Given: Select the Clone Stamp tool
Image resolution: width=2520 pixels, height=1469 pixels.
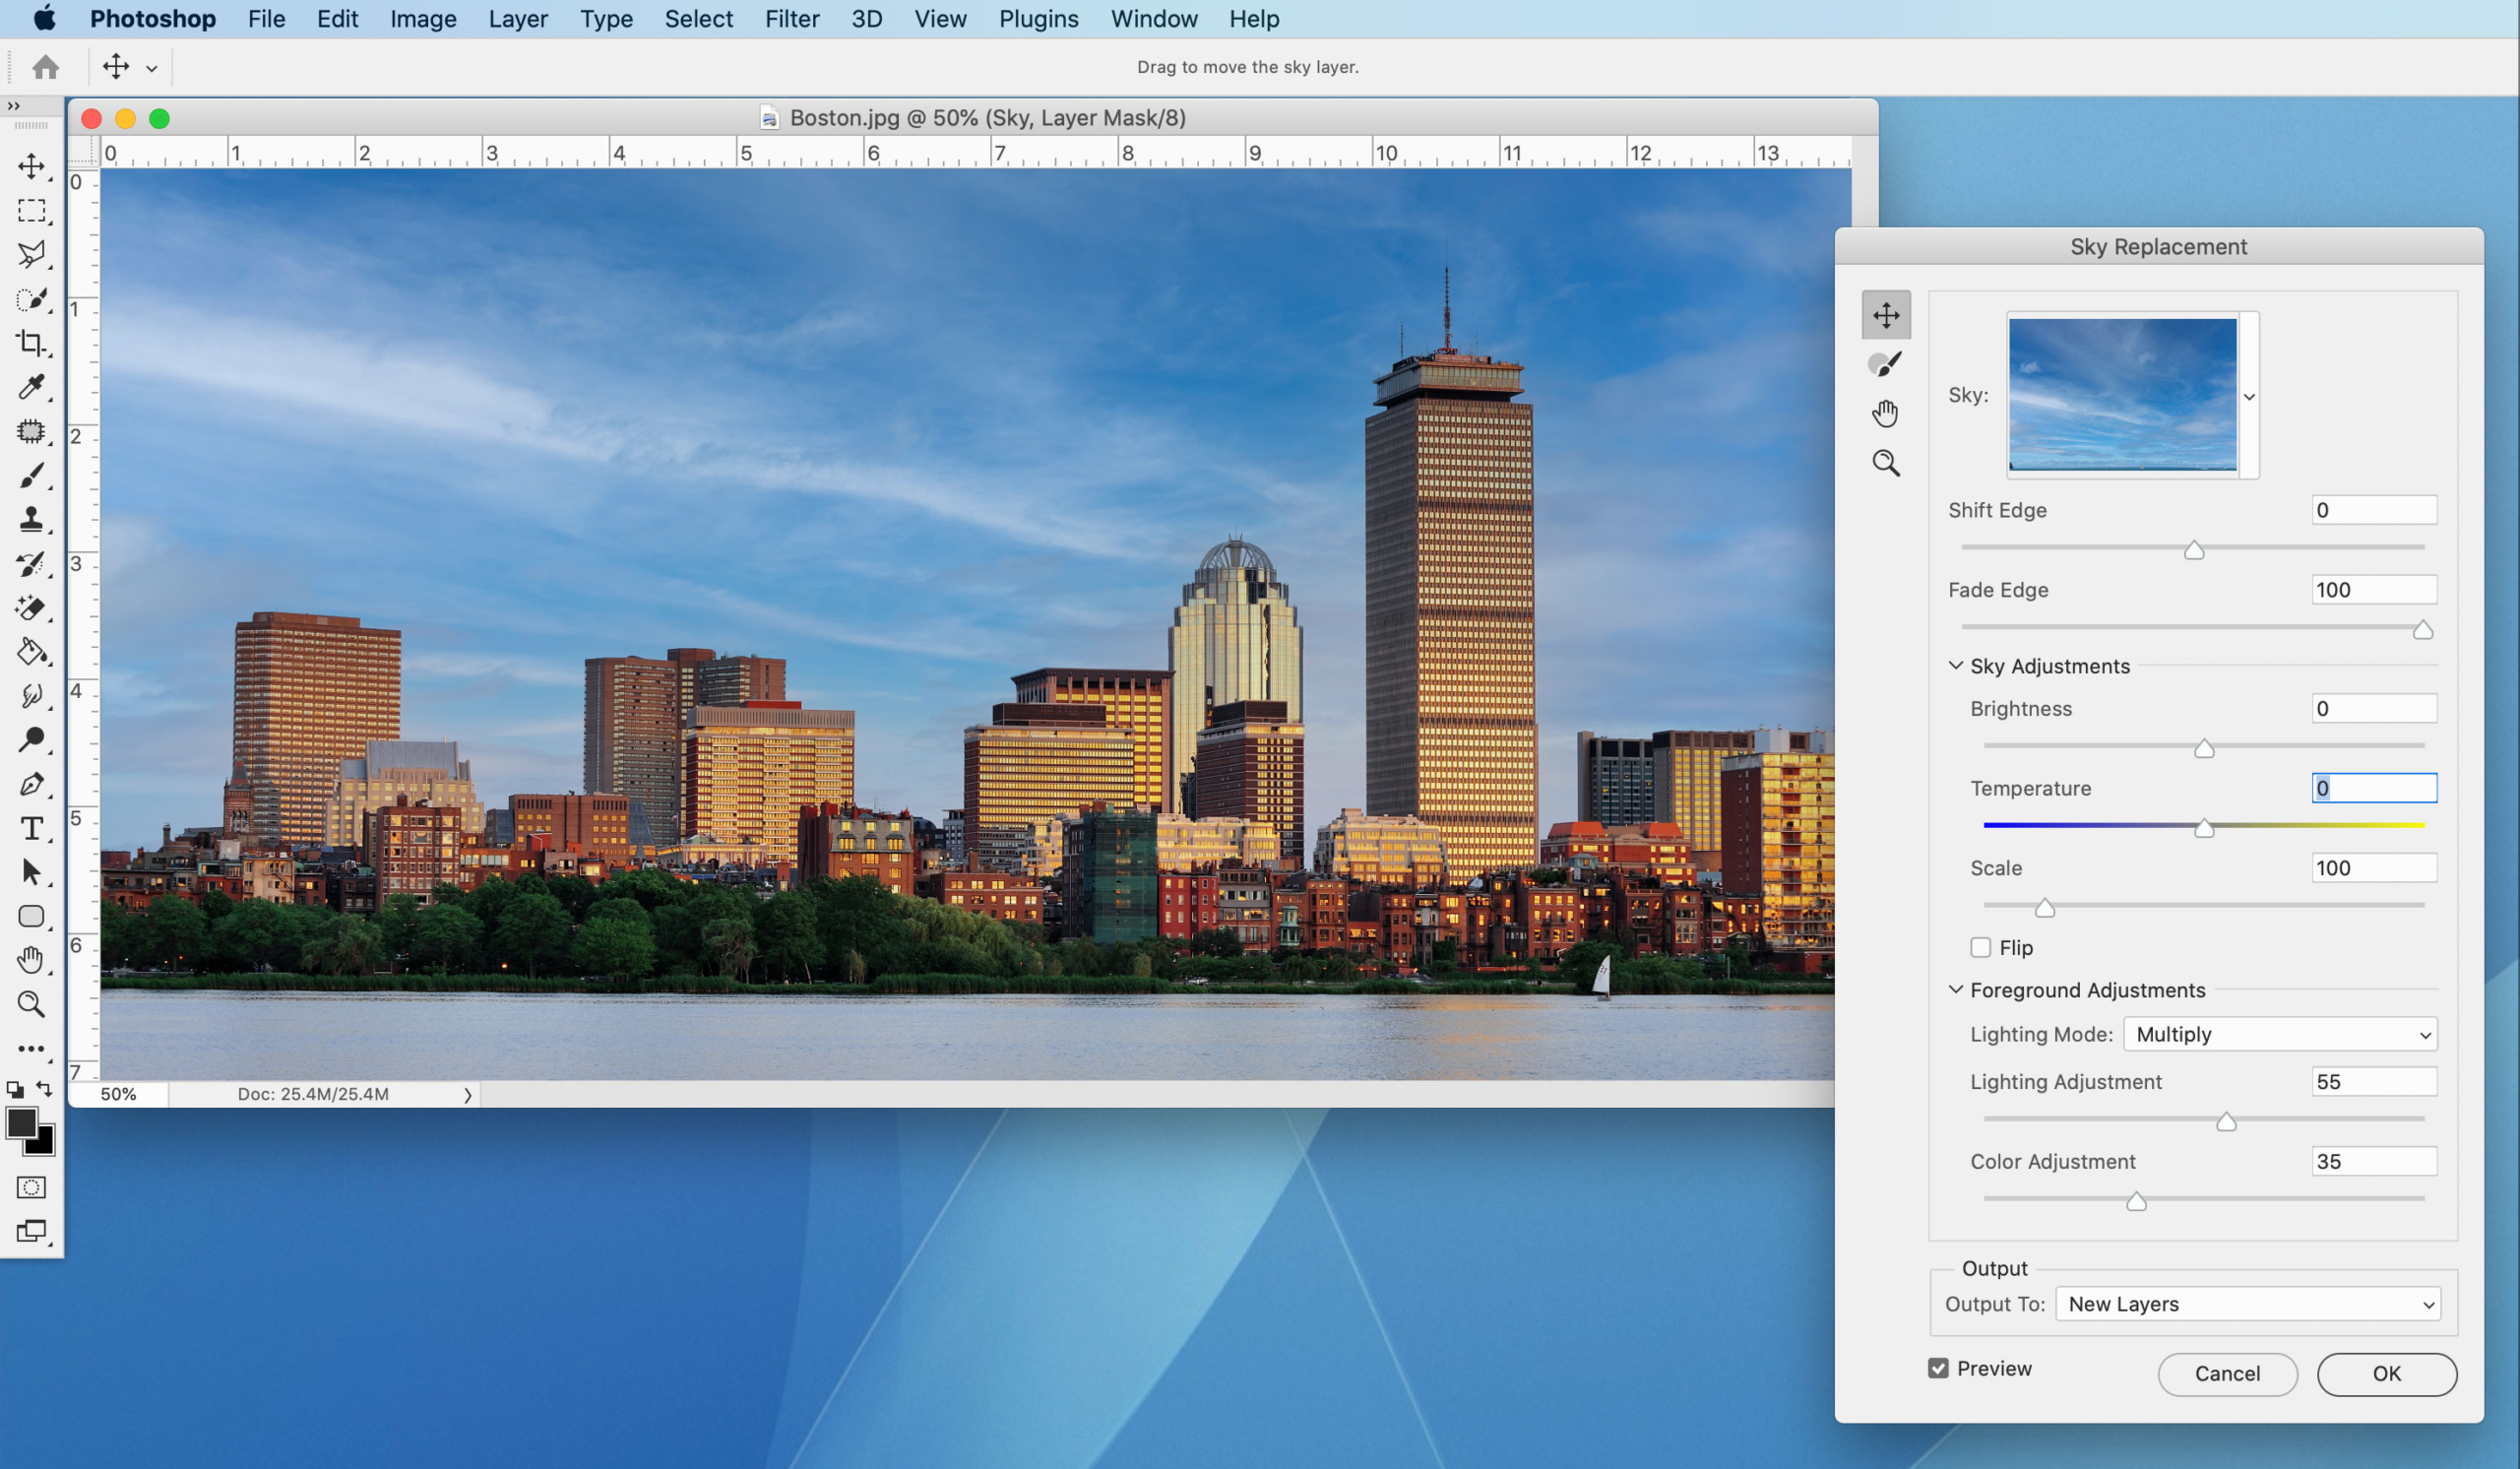Looking at the screenshot, I should click(x=31, y=519).
